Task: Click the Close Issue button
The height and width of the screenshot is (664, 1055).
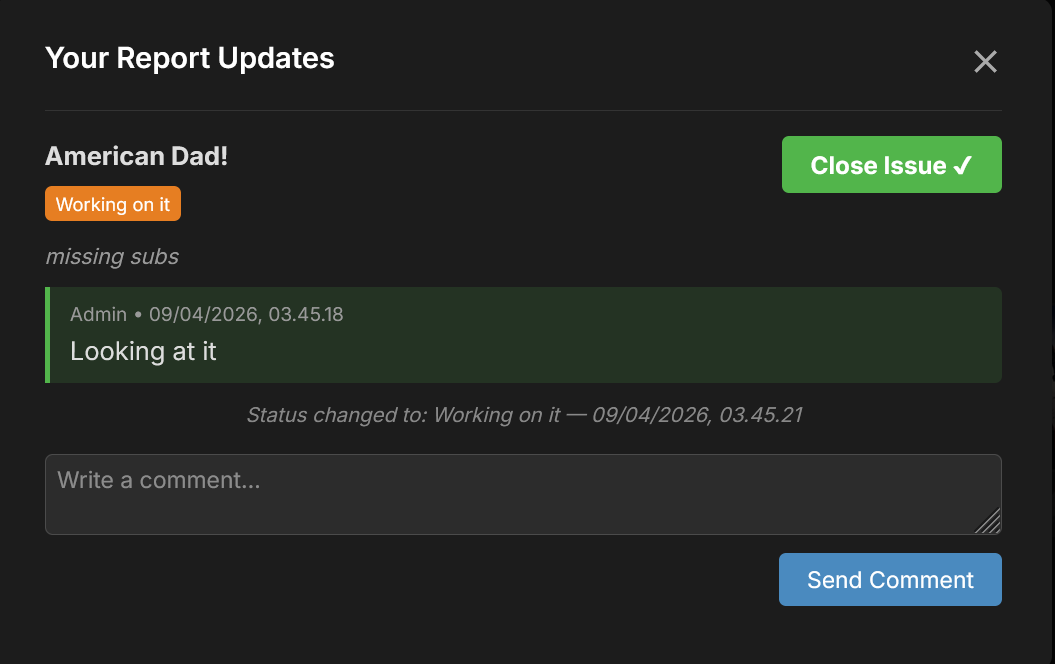Action: (x=878, y=165)
